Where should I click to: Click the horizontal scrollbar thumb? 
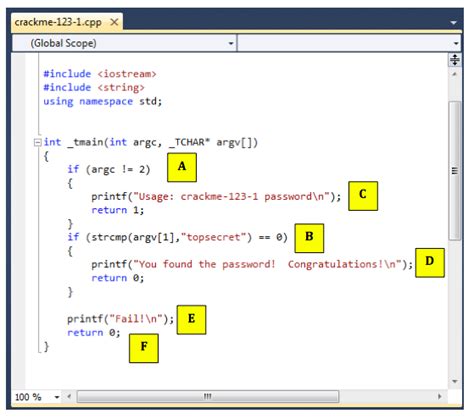208,397
